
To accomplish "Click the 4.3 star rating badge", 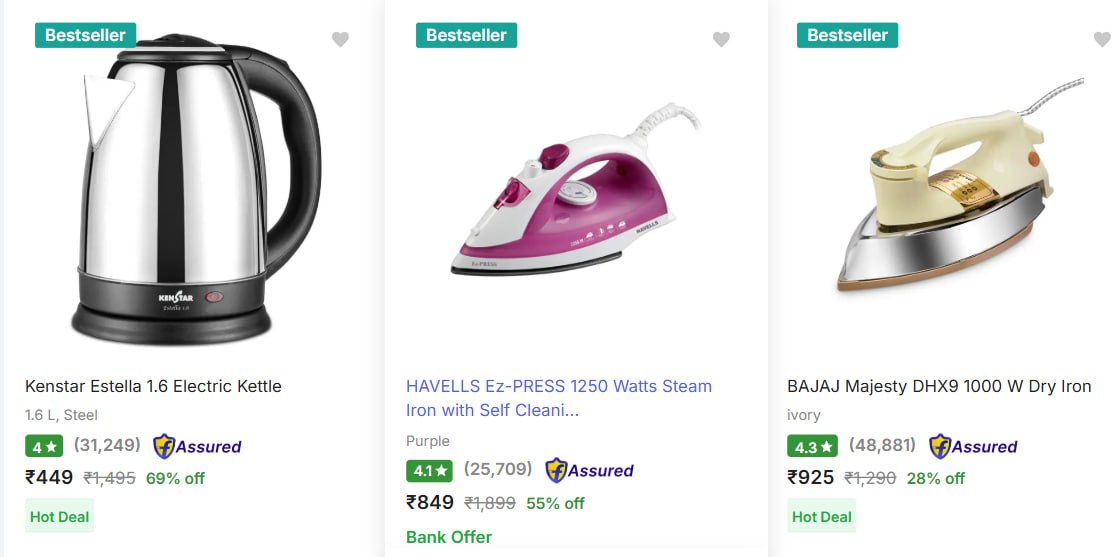I will click(x=812, y=447).
